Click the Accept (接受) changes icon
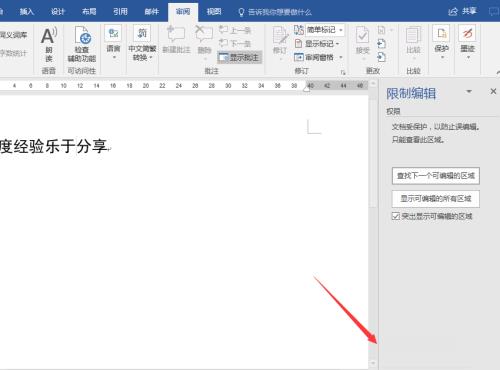The image size is (500, 370). (x=362, y=35)
